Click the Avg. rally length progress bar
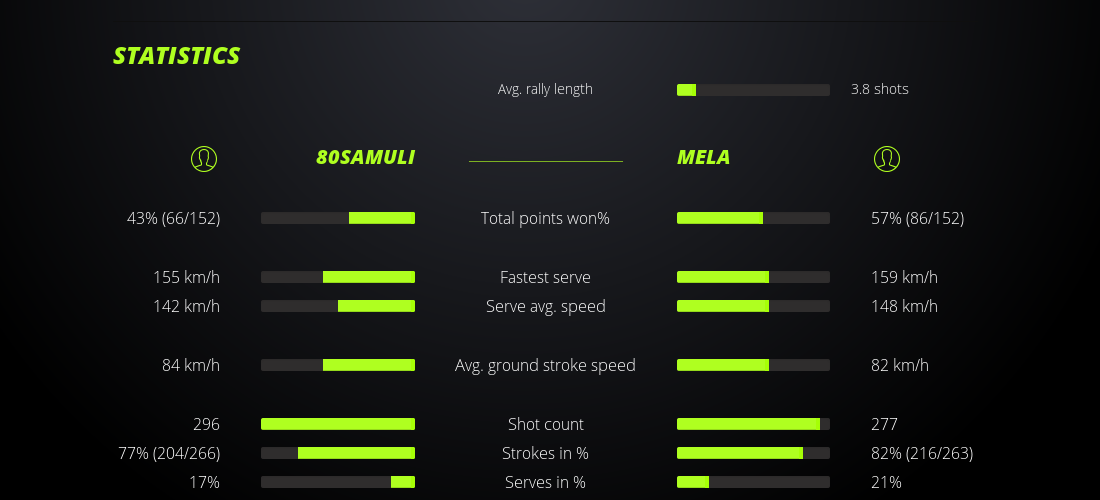 point(753,90)
